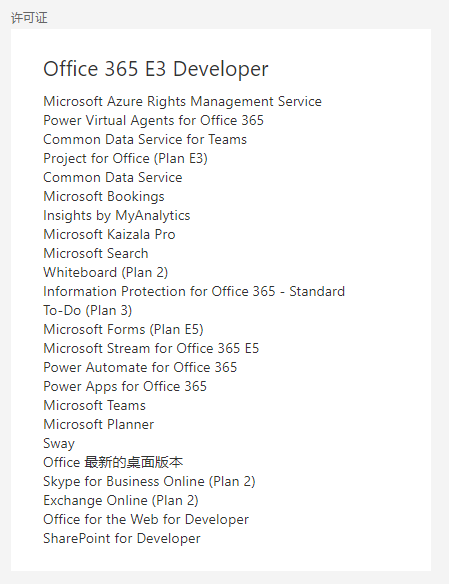The width and height of the screenshot is (449, 584).
Task: Click the Sway entry
Action: [x=59, y=443]
